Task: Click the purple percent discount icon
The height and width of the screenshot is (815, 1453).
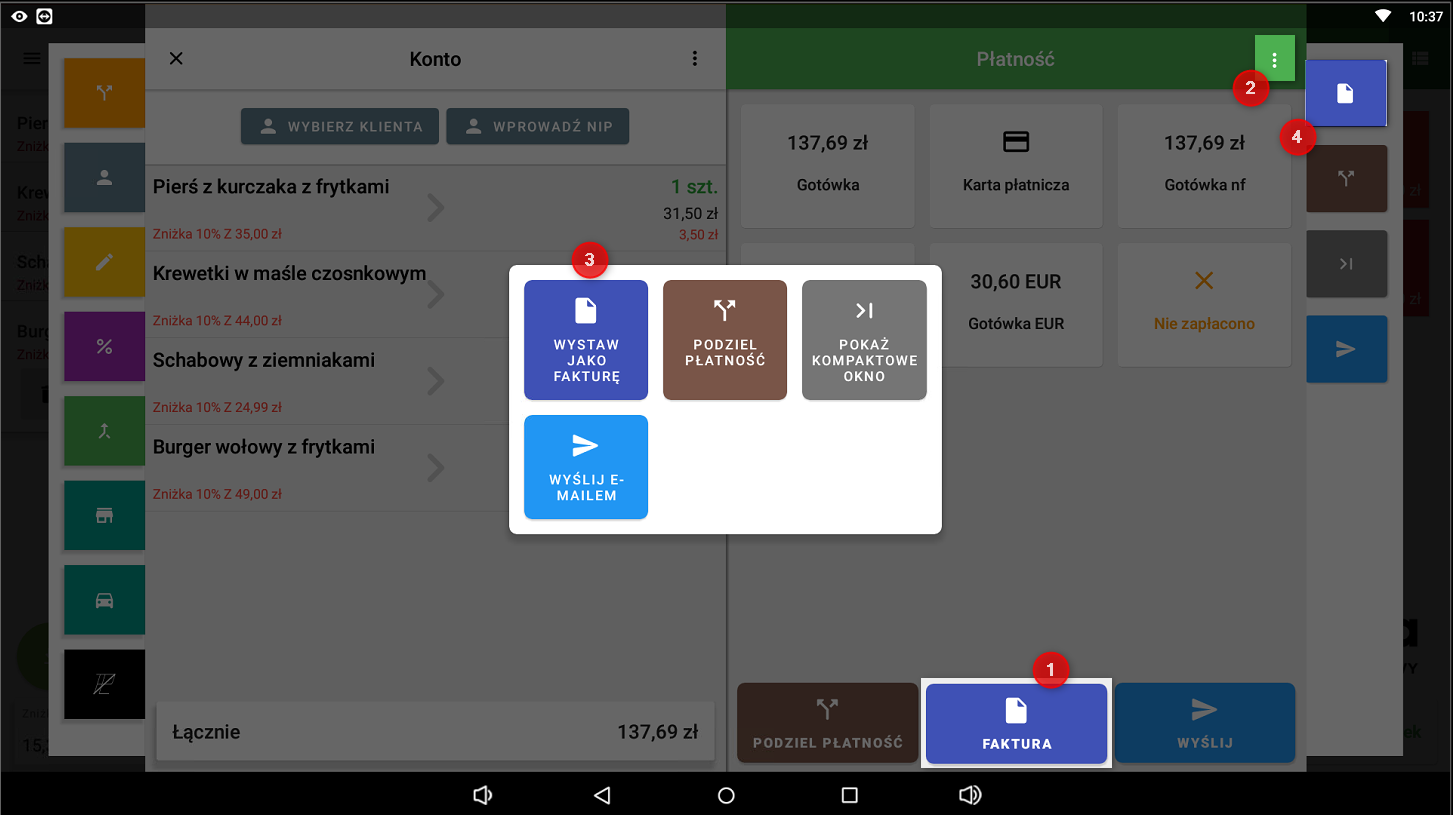Action: pos(104,347)
